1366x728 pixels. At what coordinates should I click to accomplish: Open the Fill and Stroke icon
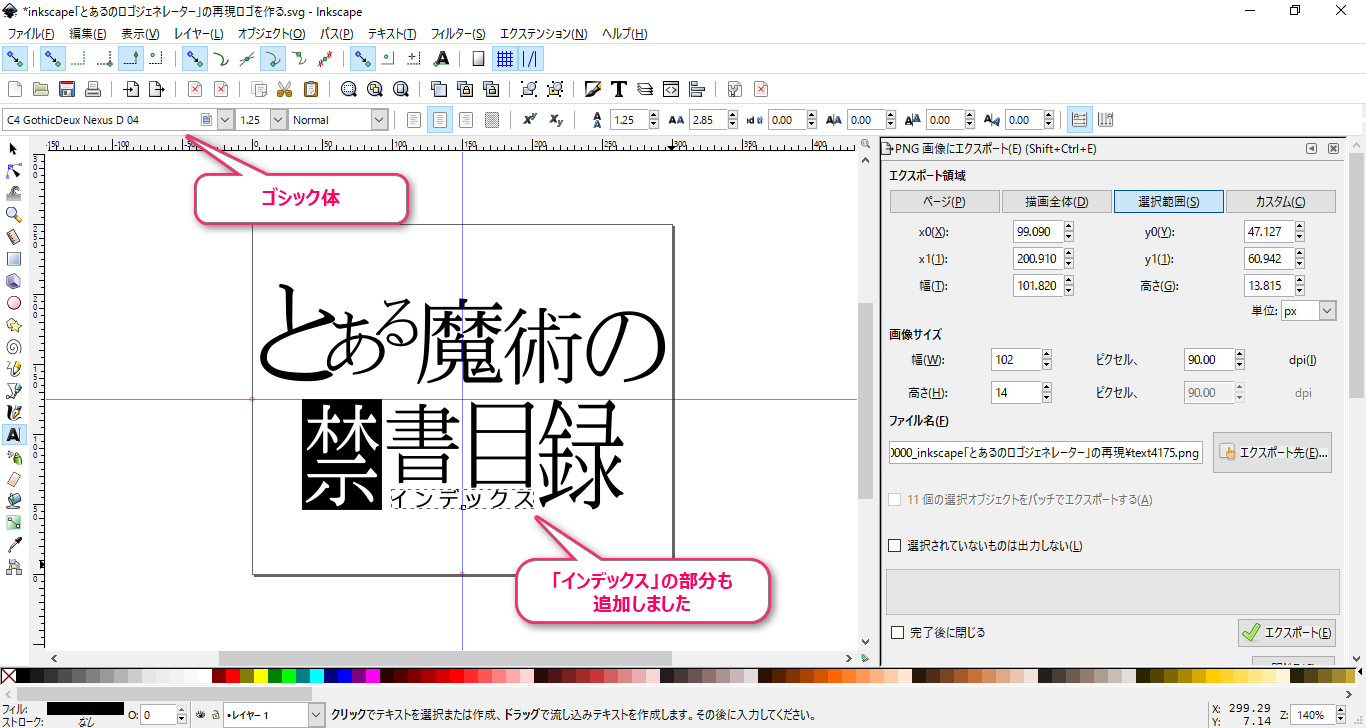coord(593,89)
